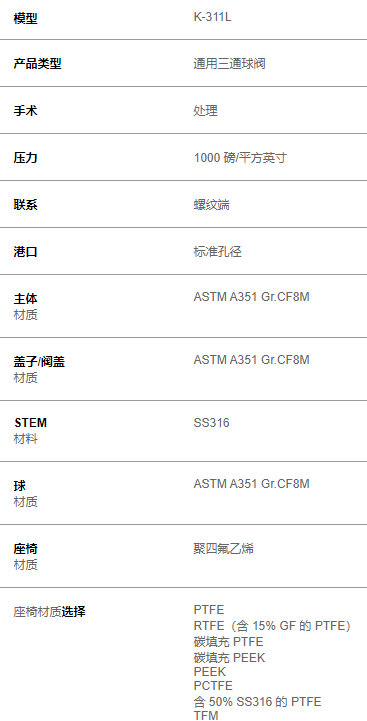The width and height of the screenshot is (367, 721).
Task: Select the 1000 磅/平方英寸 pressure value
Action: tap(240, 158)
